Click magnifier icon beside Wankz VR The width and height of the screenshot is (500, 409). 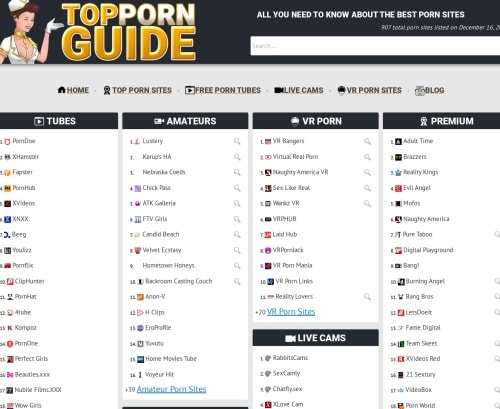click(x=367, y=203)
